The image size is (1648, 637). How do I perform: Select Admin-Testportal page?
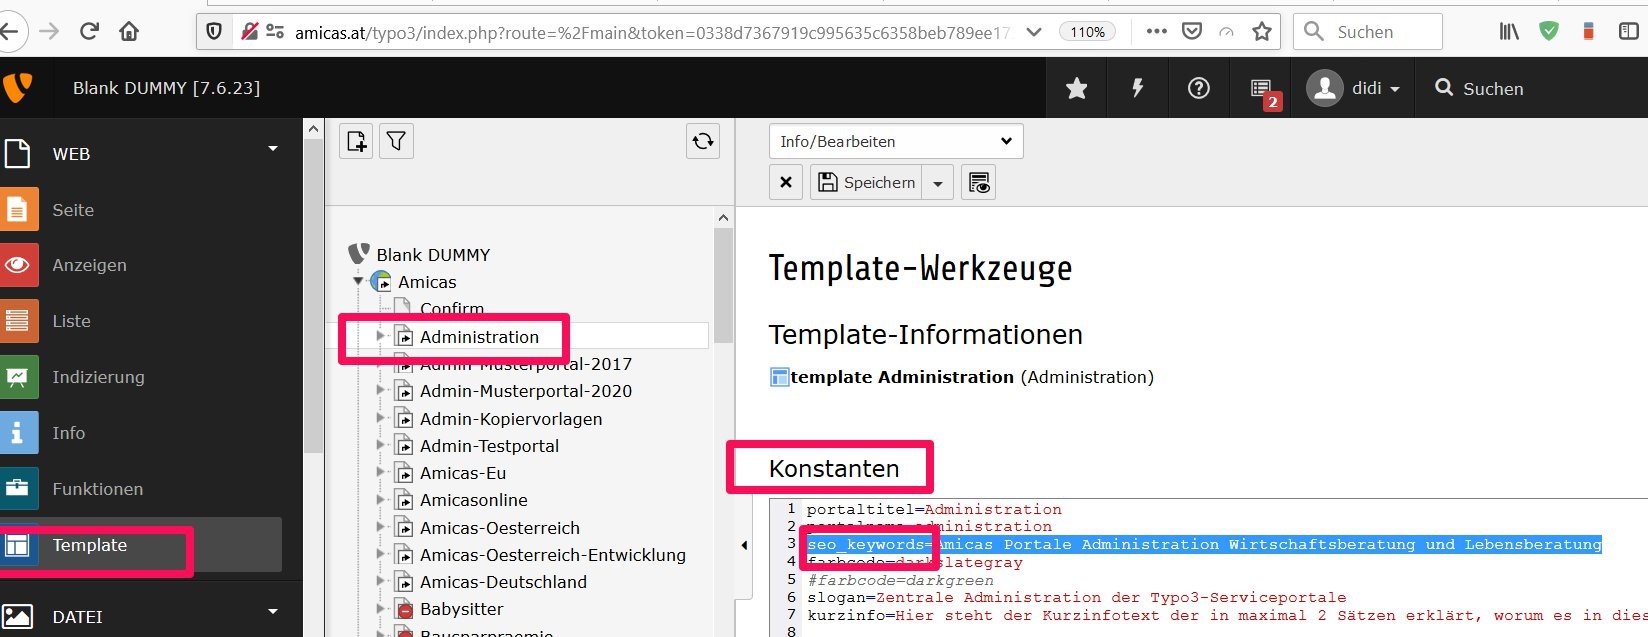click(x=489, y=446)
